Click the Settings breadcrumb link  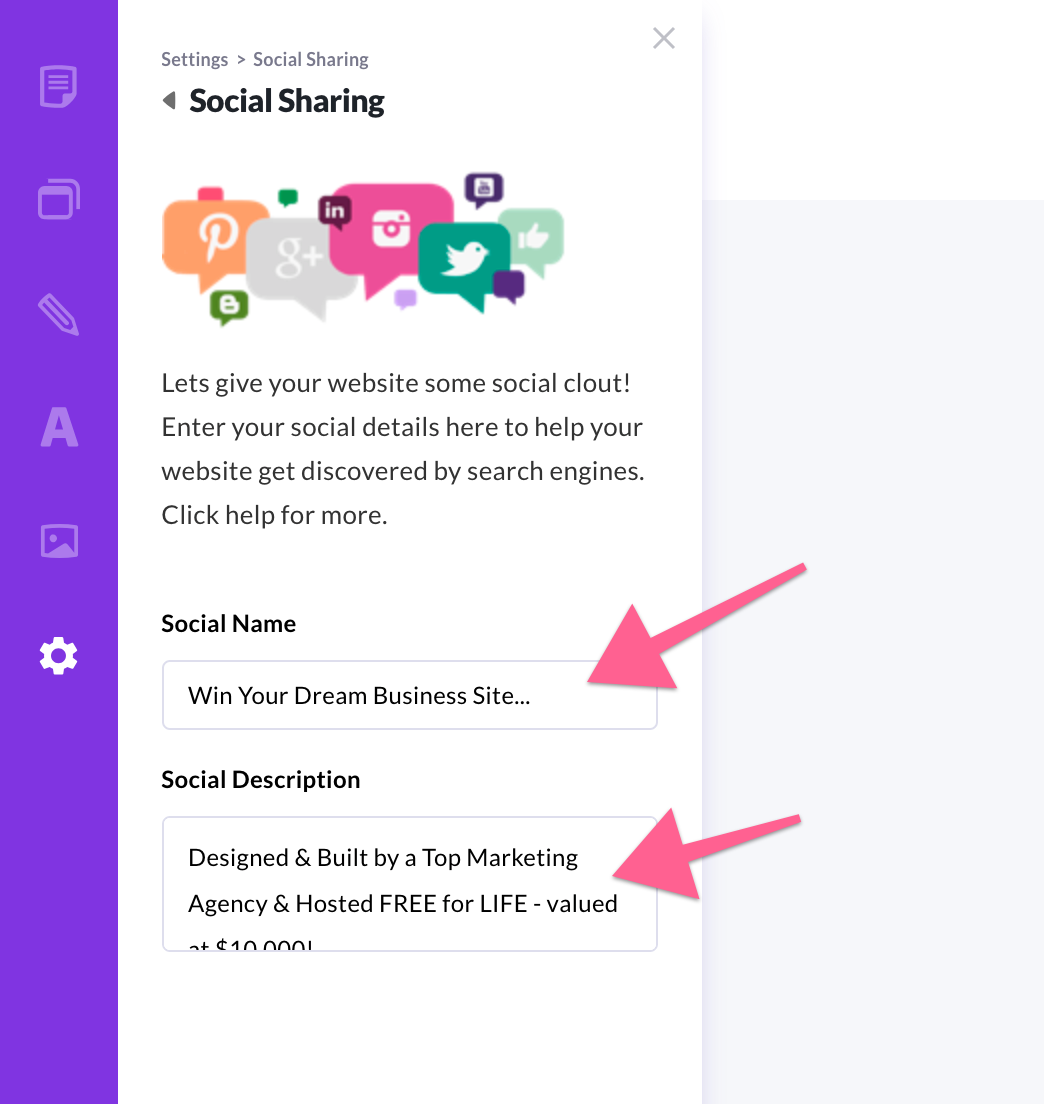pyautogui.click(x=194, y=59)
